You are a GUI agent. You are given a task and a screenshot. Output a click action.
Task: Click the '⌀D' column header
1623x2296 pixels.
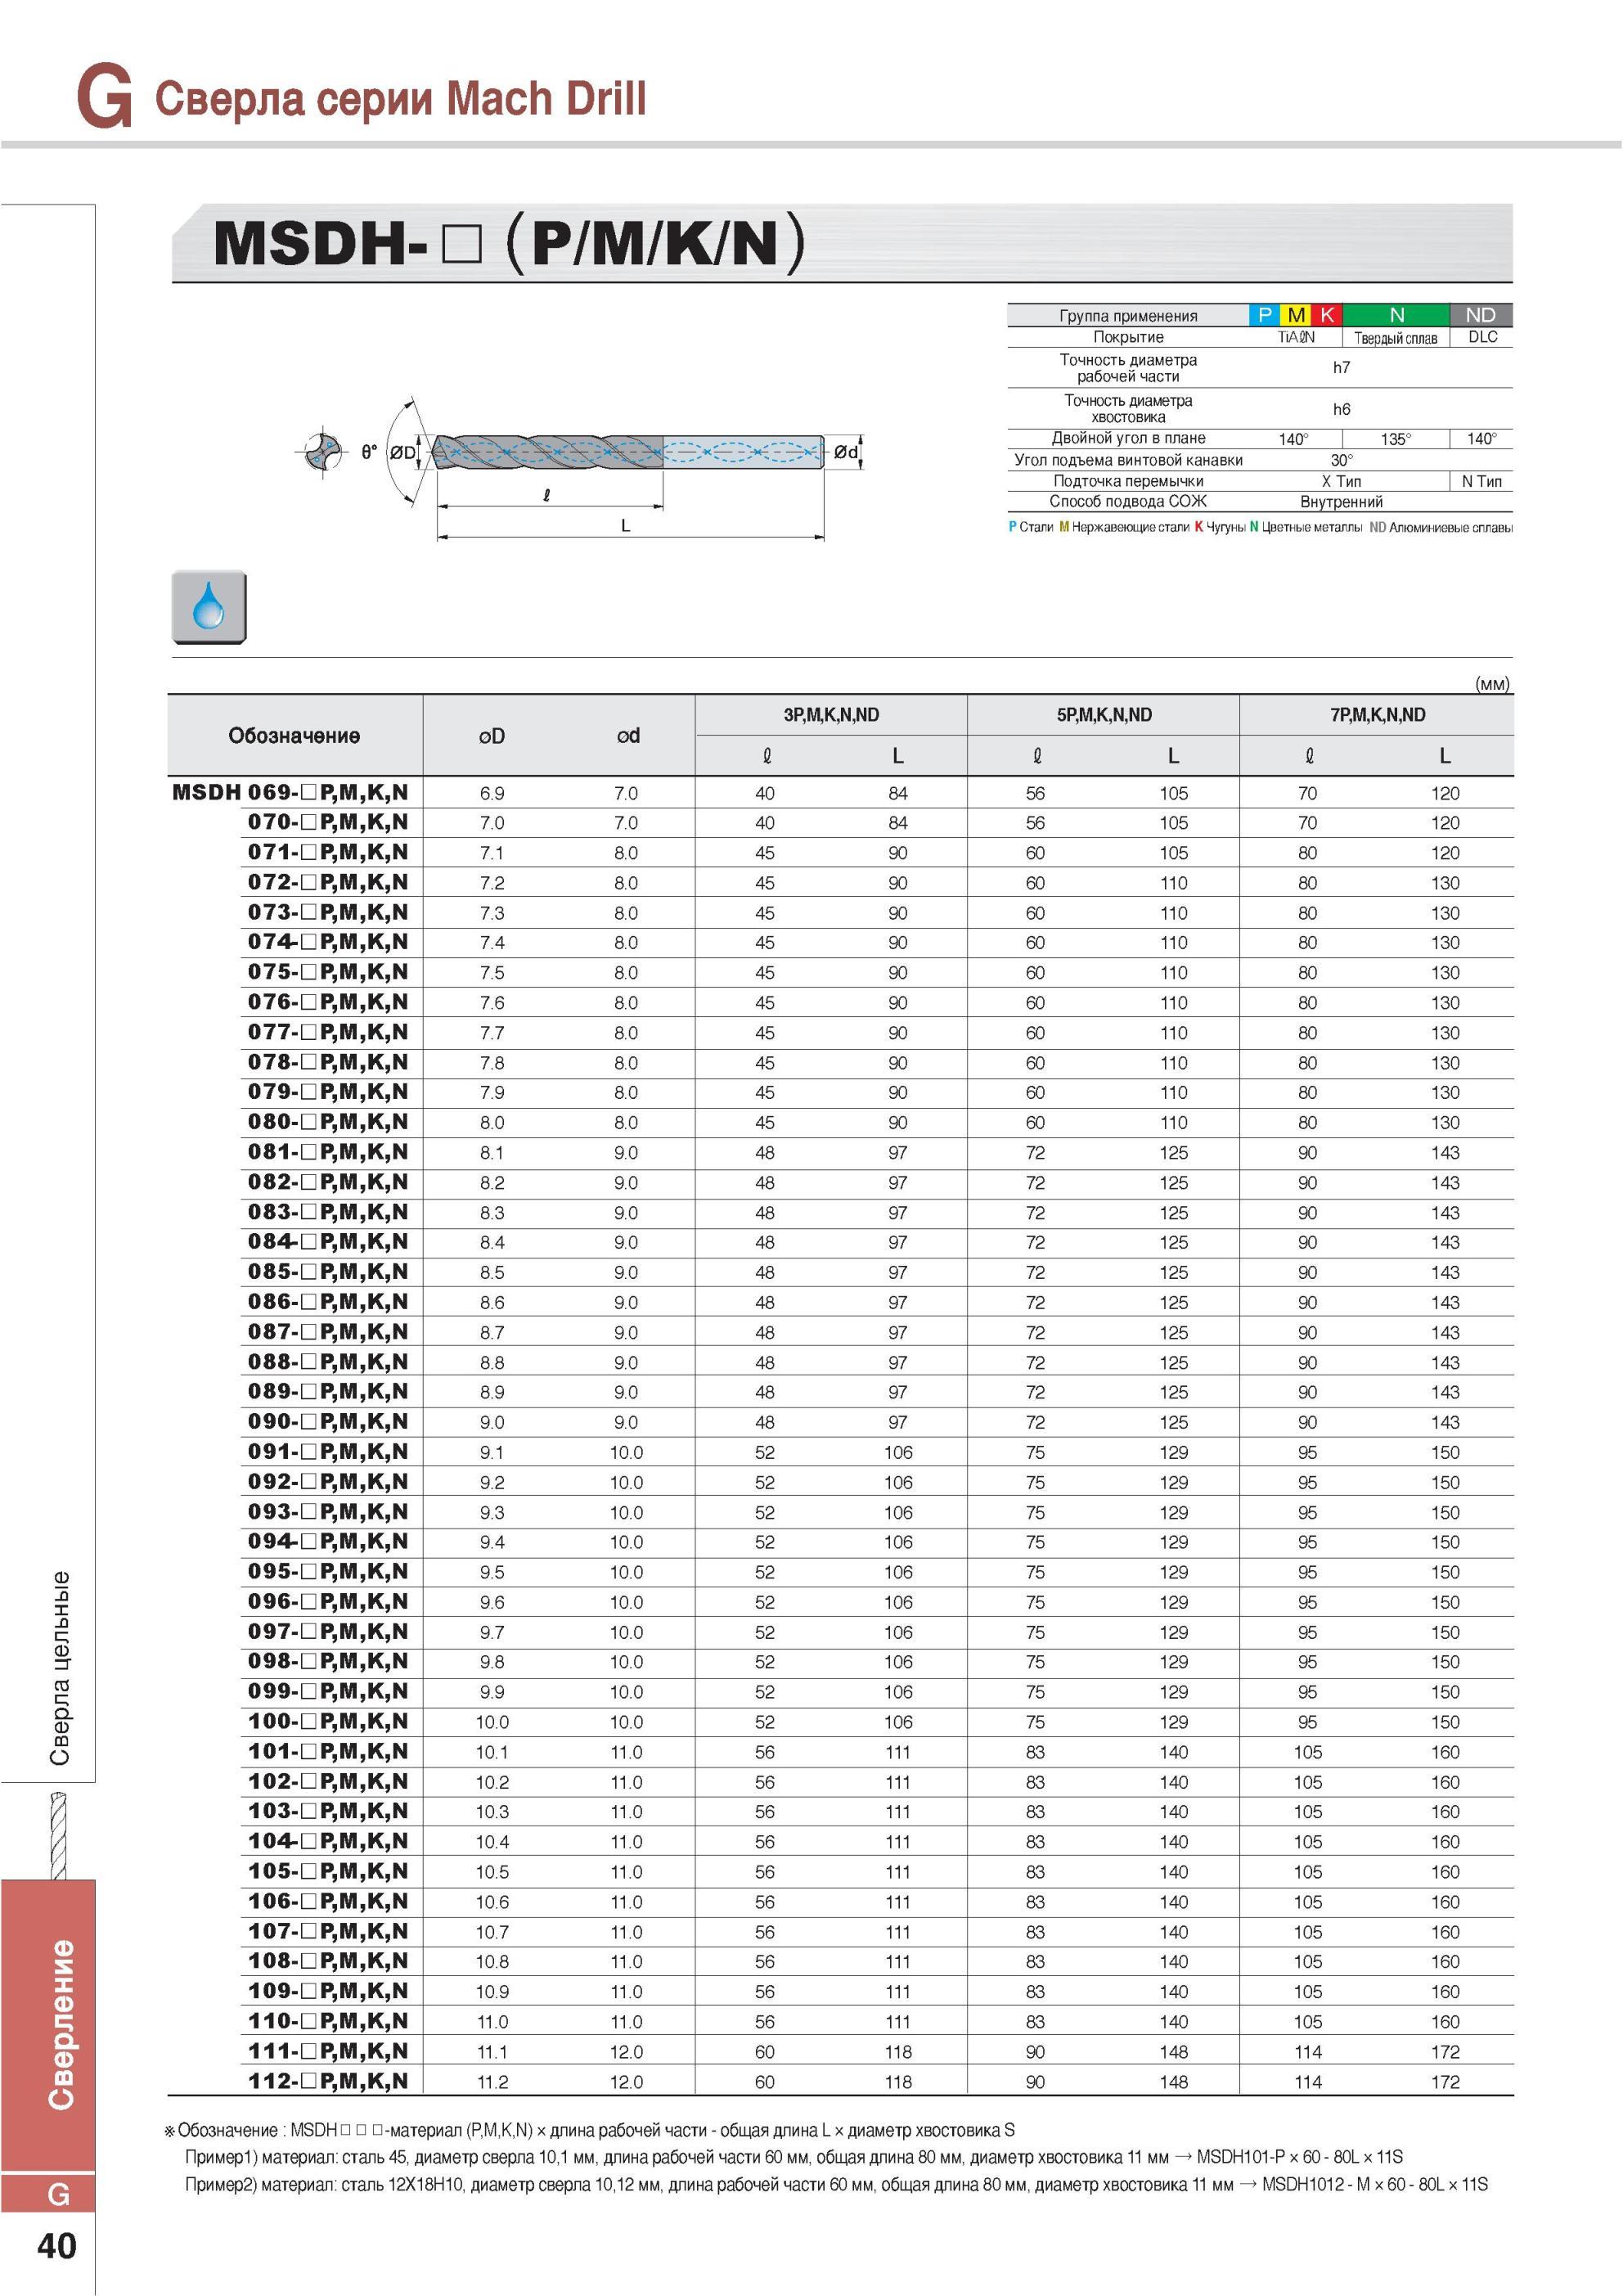491,736
